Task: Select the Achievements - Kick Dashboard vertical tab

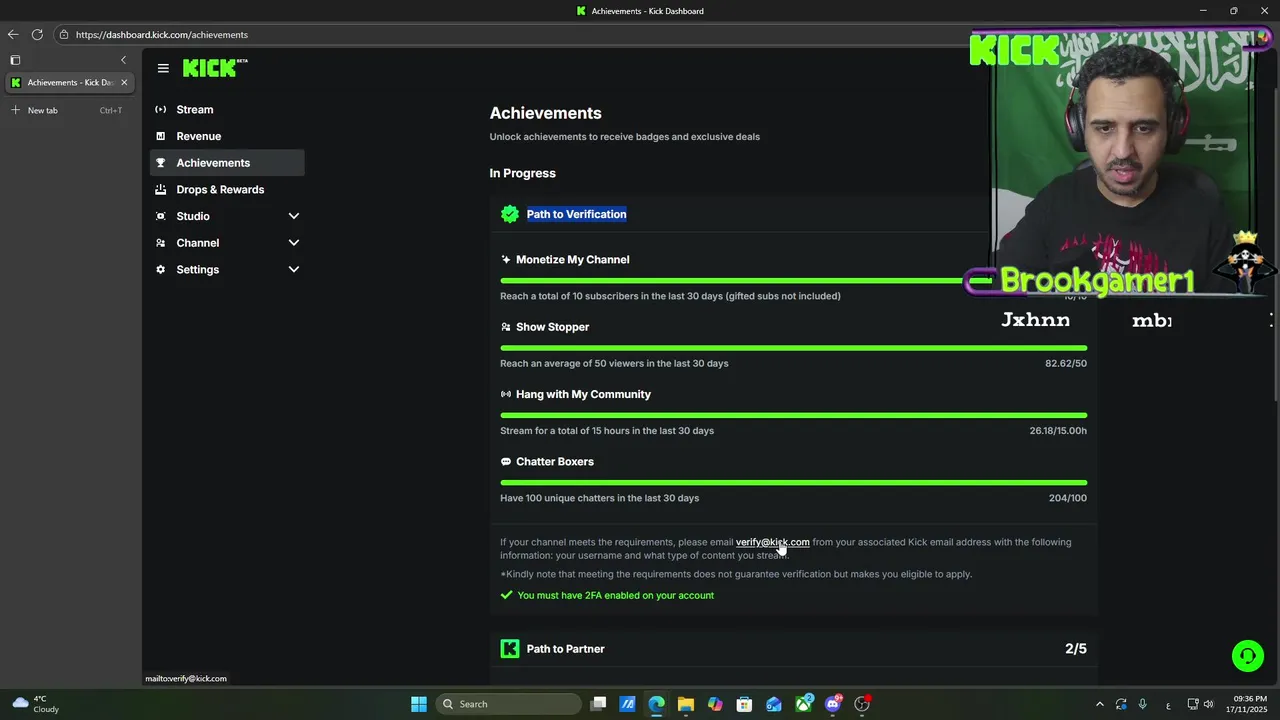Action: coord(70,82)
